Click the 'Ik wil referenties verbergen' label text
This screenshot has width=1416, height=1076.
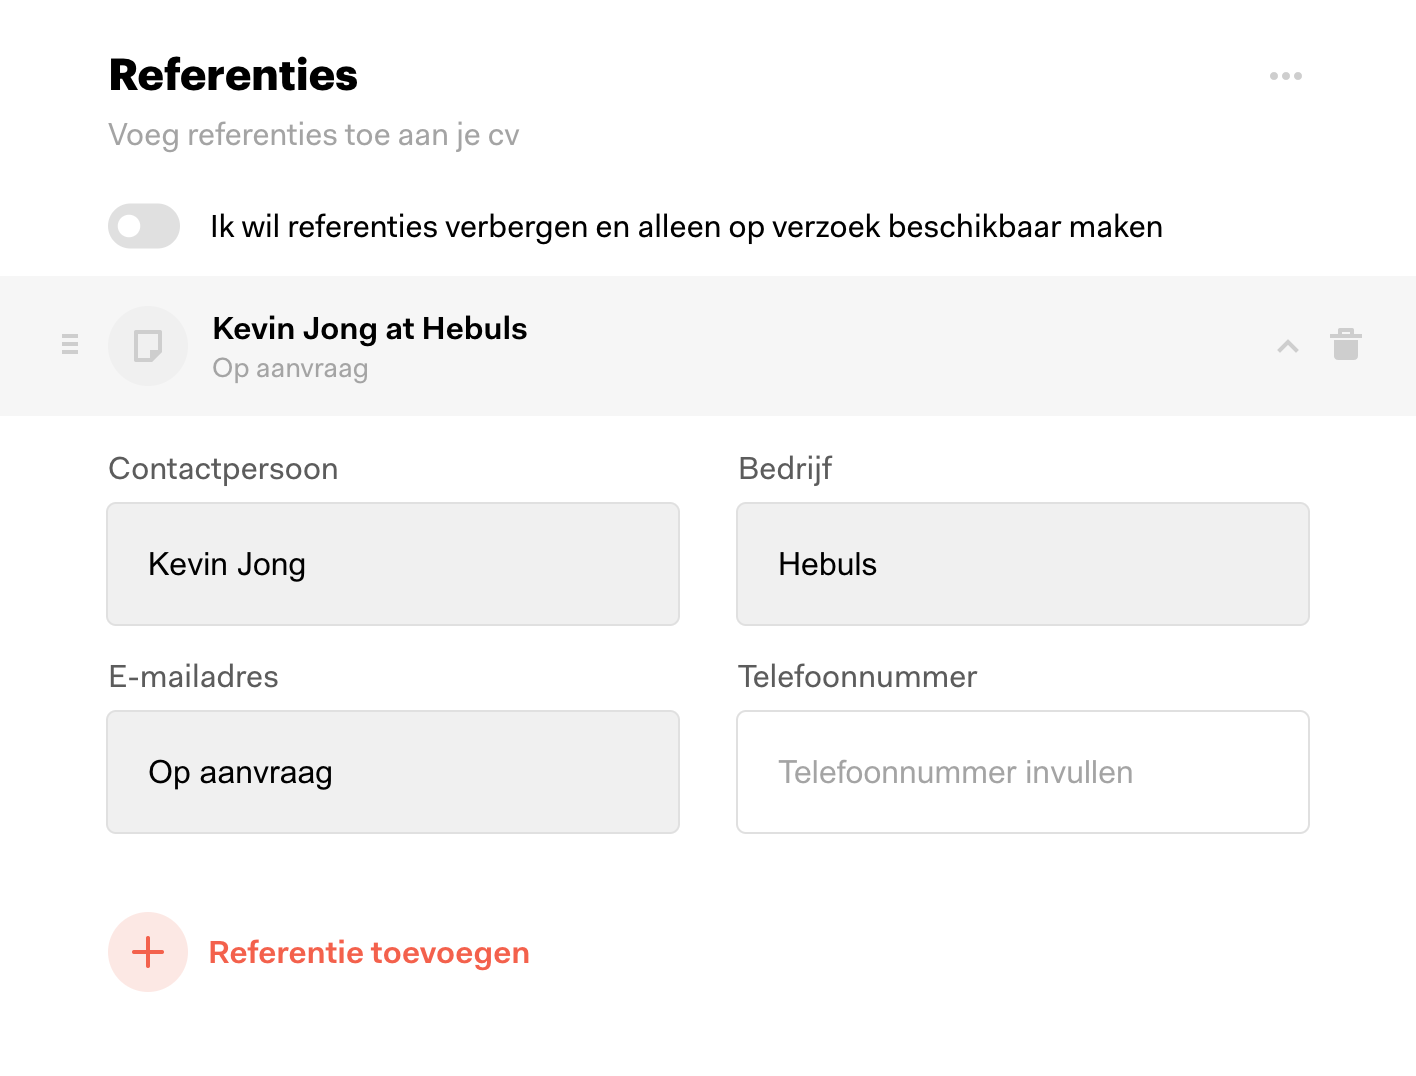coord(686,227)
